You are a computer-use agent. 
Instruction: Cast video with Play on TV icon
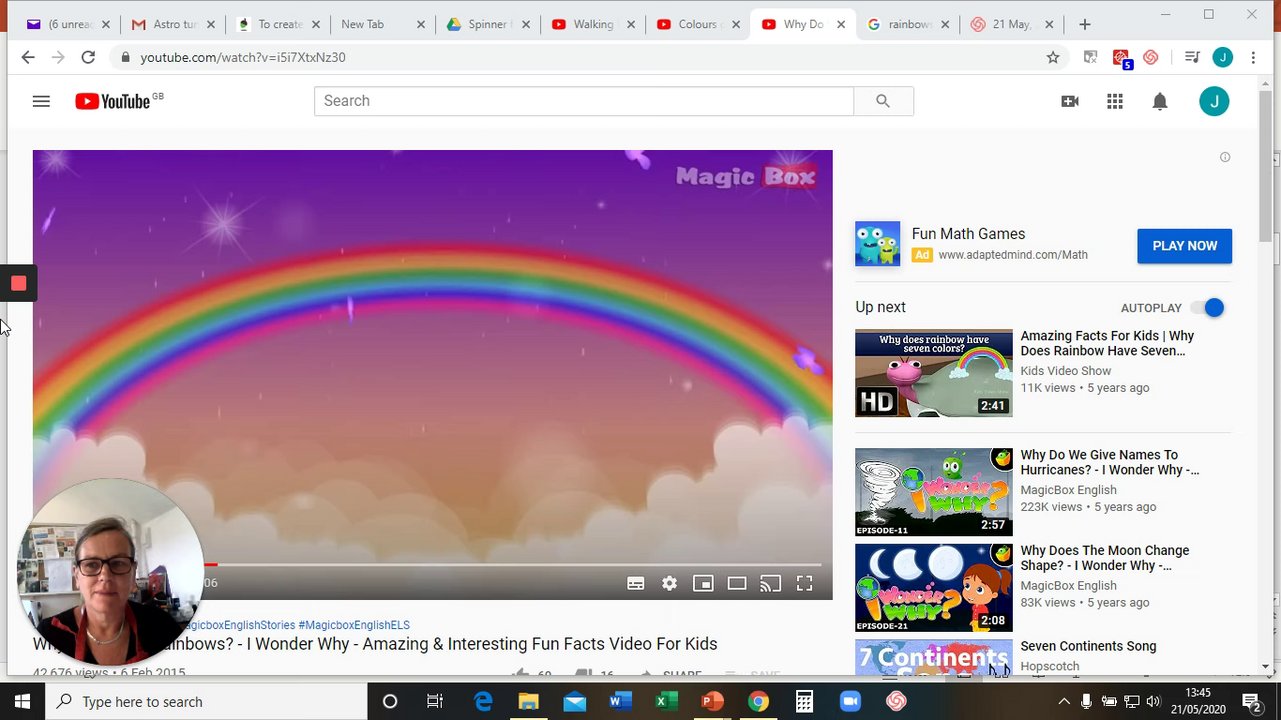[x=770, y=584]
